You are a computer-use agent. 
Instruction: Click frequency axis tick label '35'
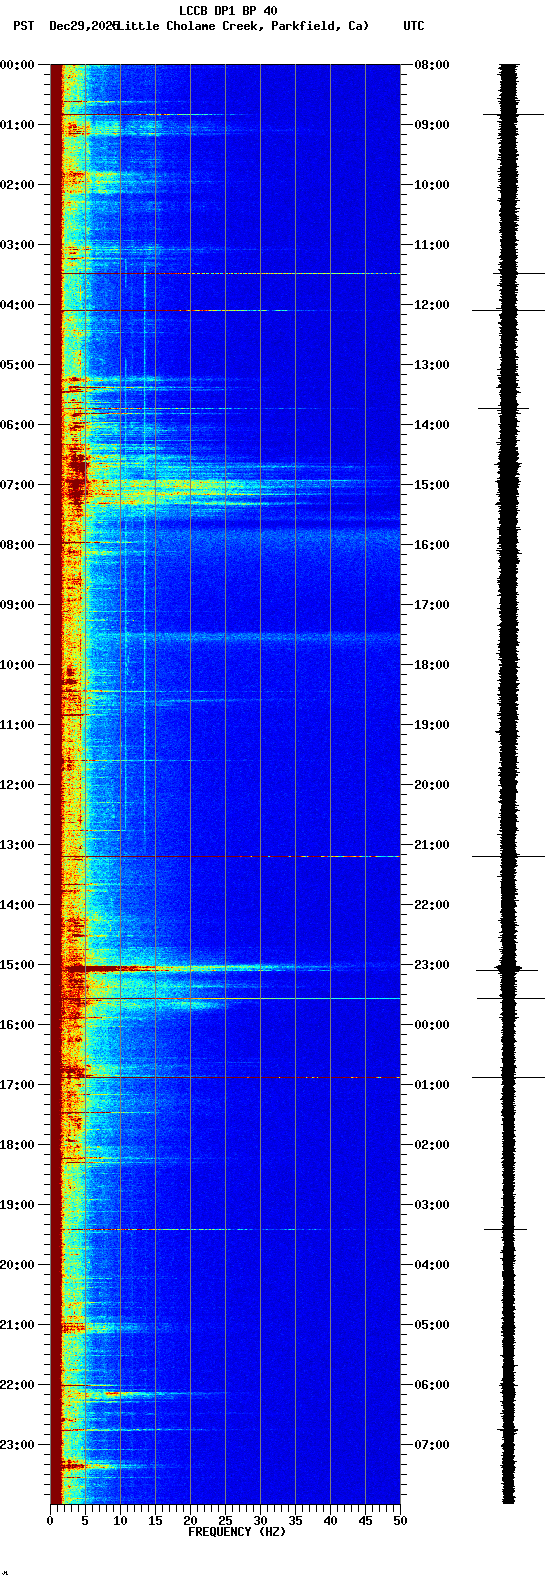(295, 1521)
